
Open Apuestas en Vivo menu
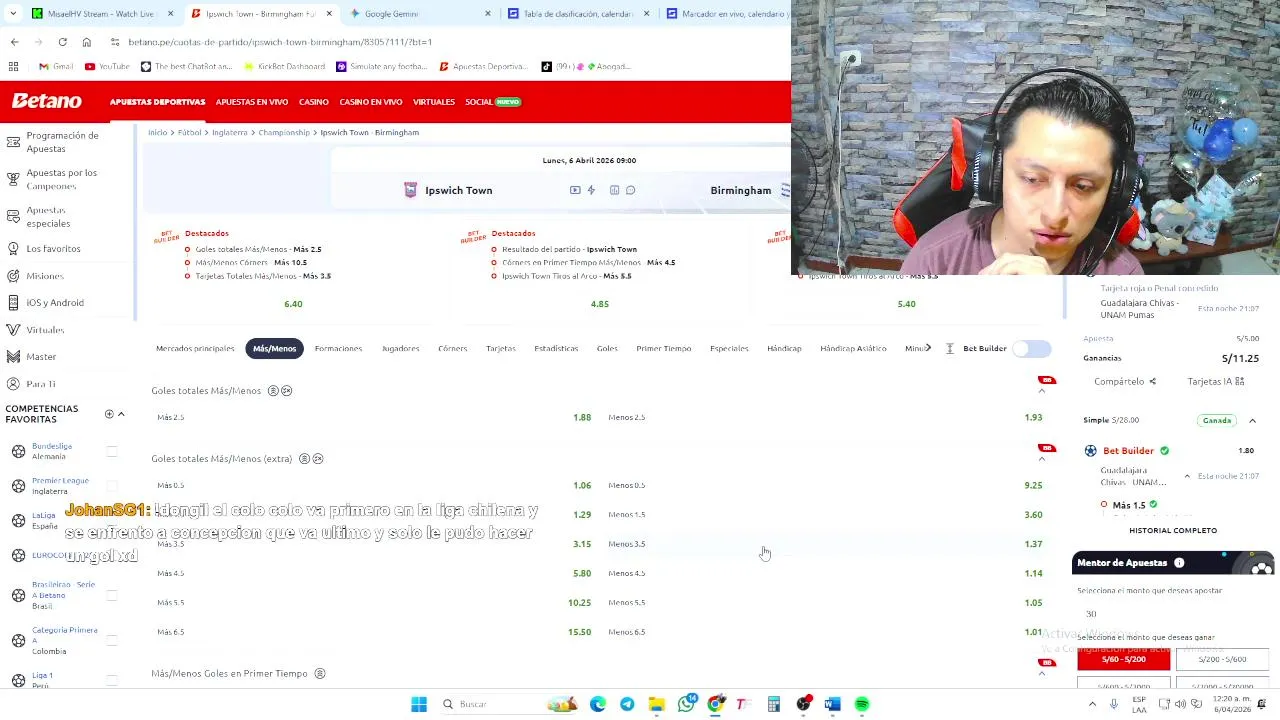click(x=252, y=102)
